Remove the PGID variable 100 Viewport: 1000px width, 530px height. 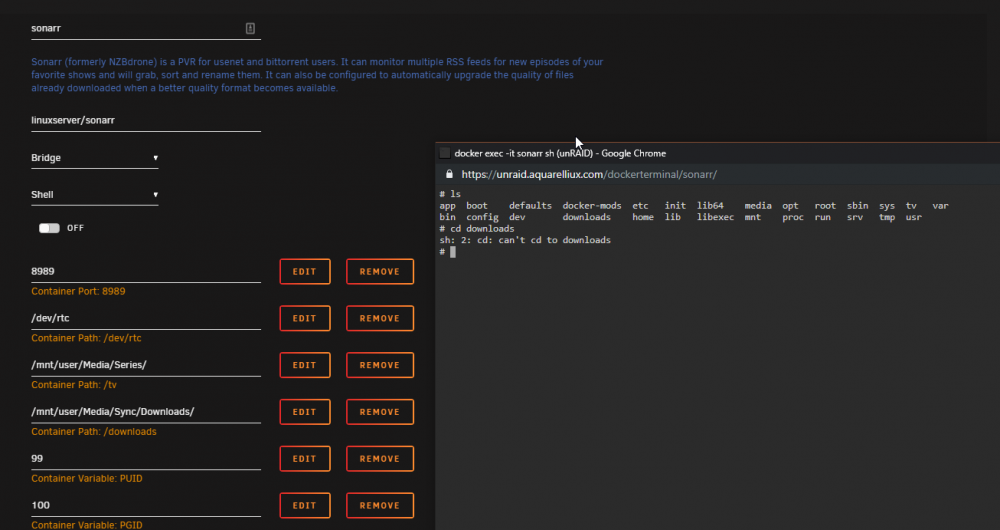coord(379,506)
